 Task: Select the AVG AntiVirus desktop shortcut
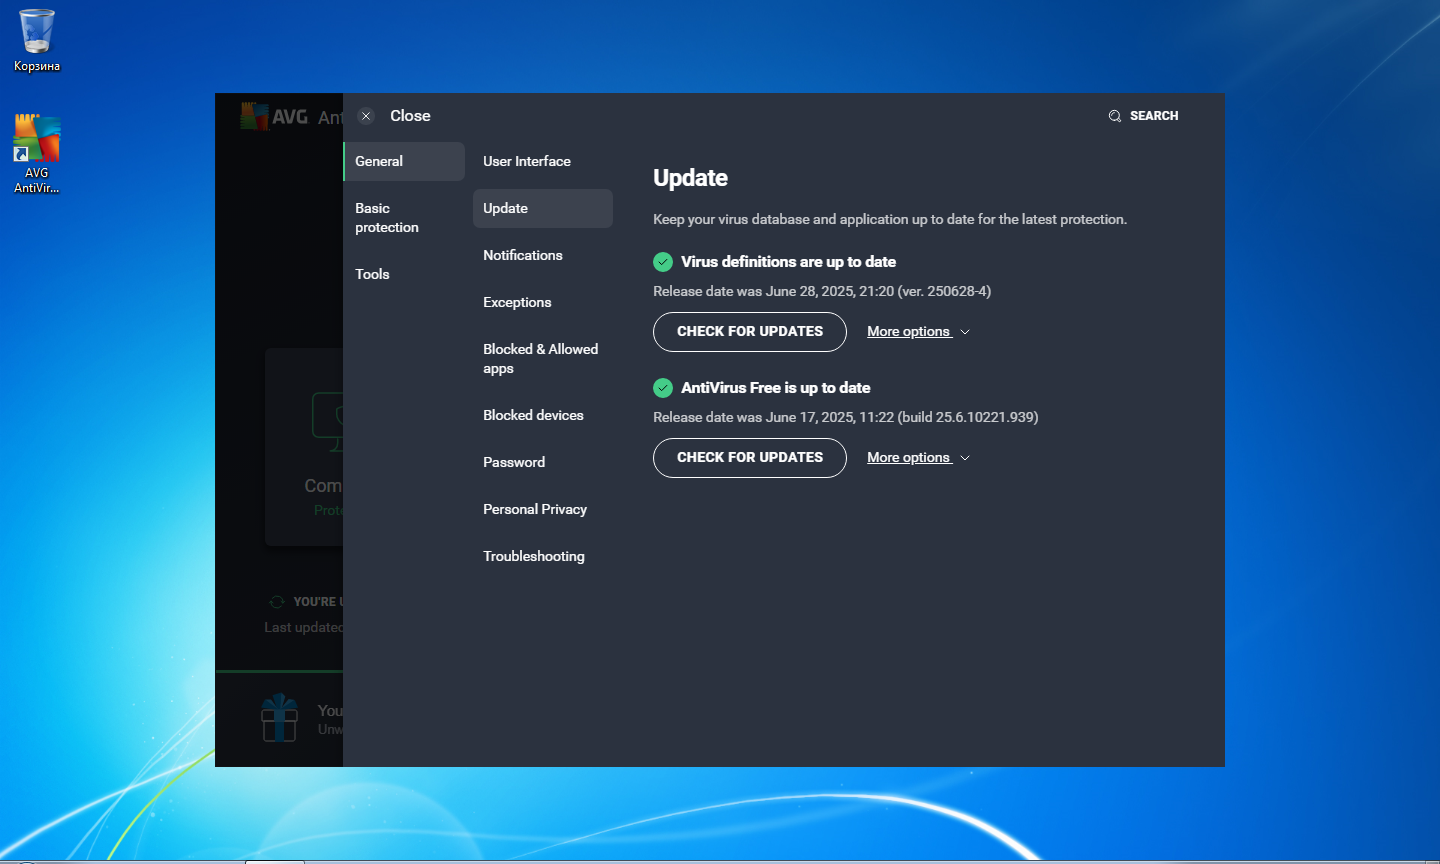37,154
